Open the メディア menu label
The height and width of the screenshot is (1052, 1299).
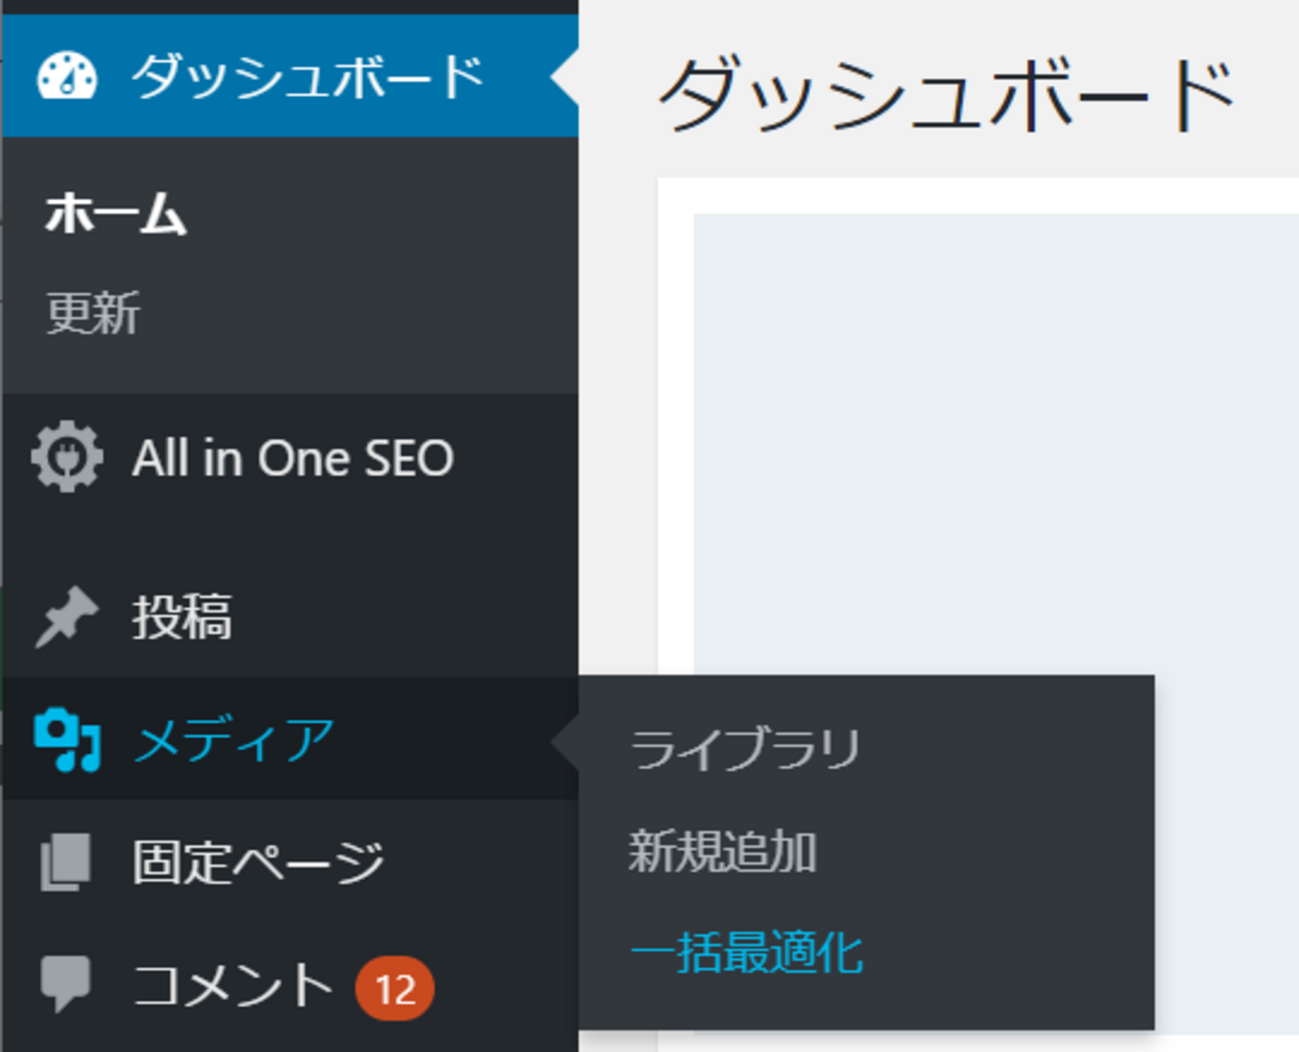[x=234, y=741]
